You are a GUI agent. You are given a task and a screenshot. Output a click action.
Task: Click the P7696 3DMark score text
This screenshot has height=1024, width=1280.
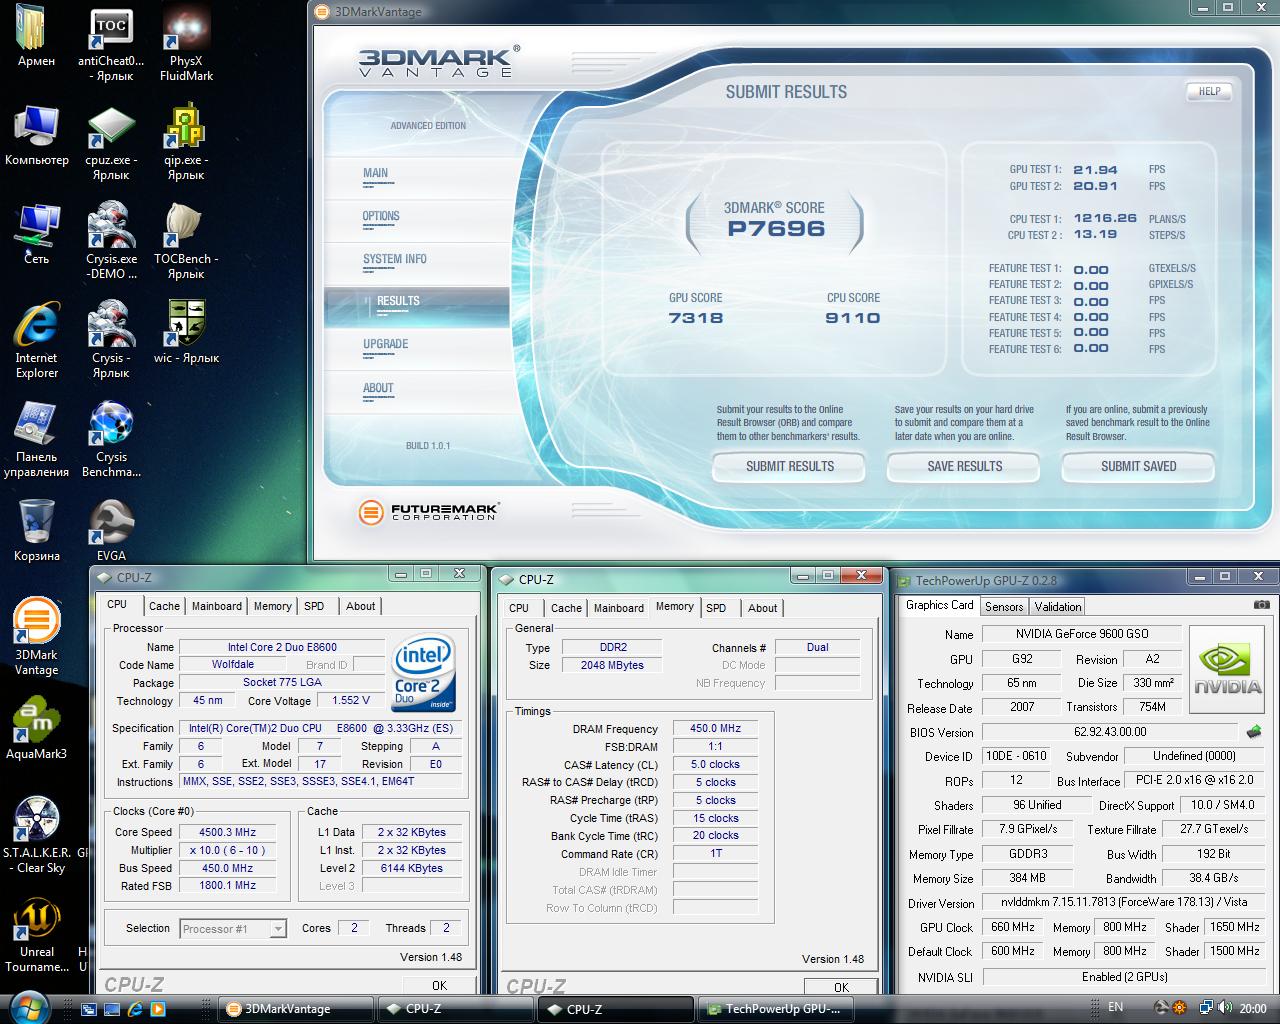[x=776, y=229]
